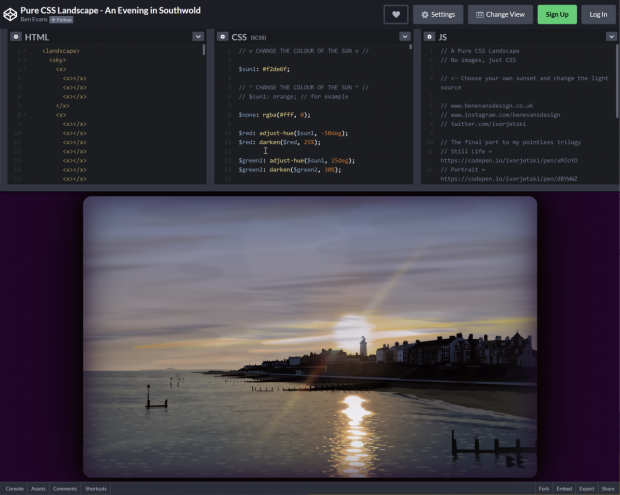
Task: Open the Assets tab in footer
Action: [38, 488]
